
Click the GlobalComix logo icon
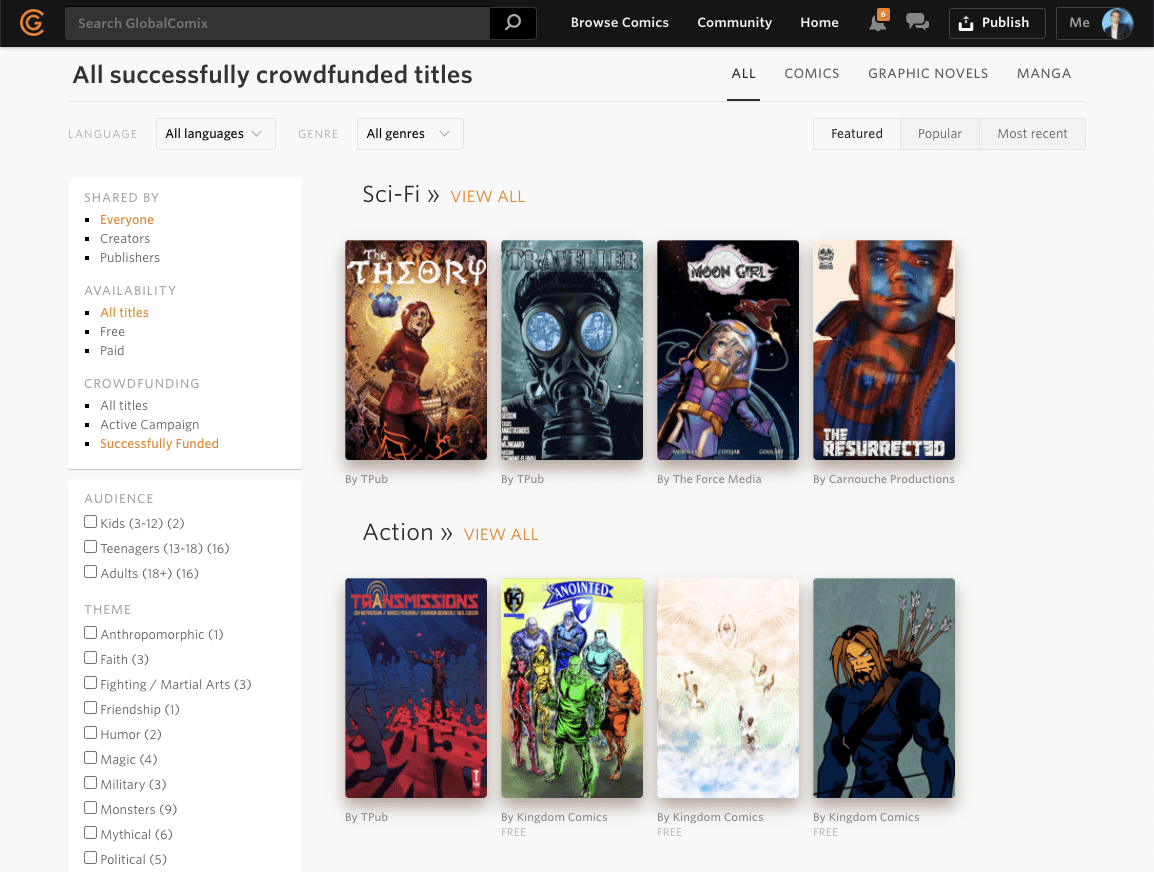[x=32, y=23]
